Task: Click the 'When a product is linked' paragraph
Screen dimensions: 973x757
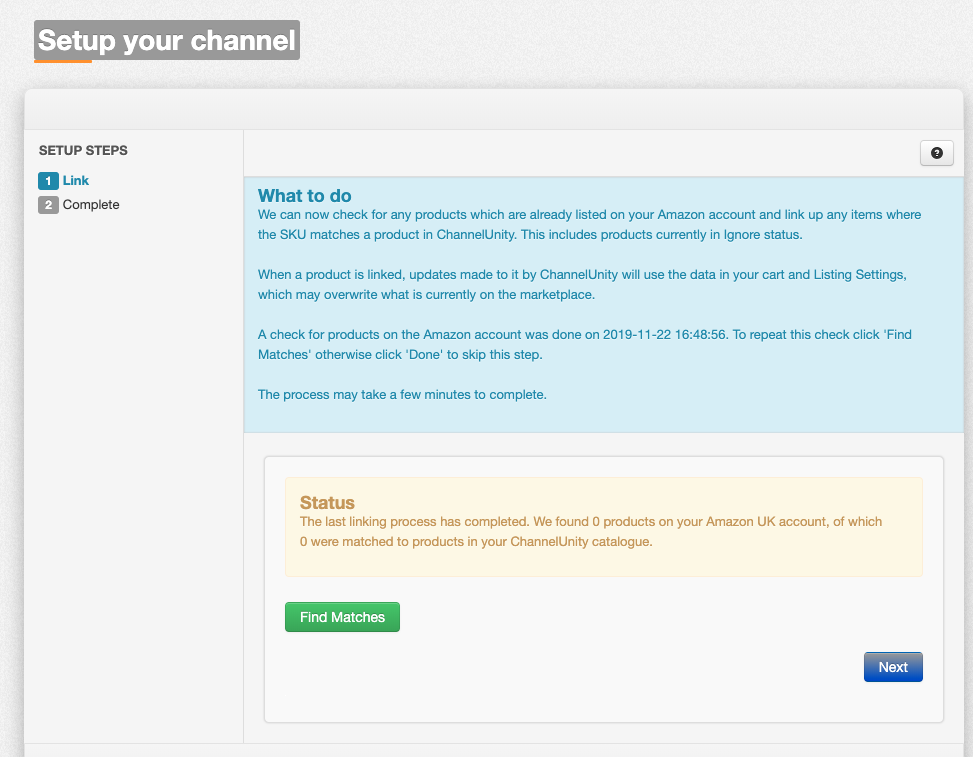Action: tap(582, 284)
